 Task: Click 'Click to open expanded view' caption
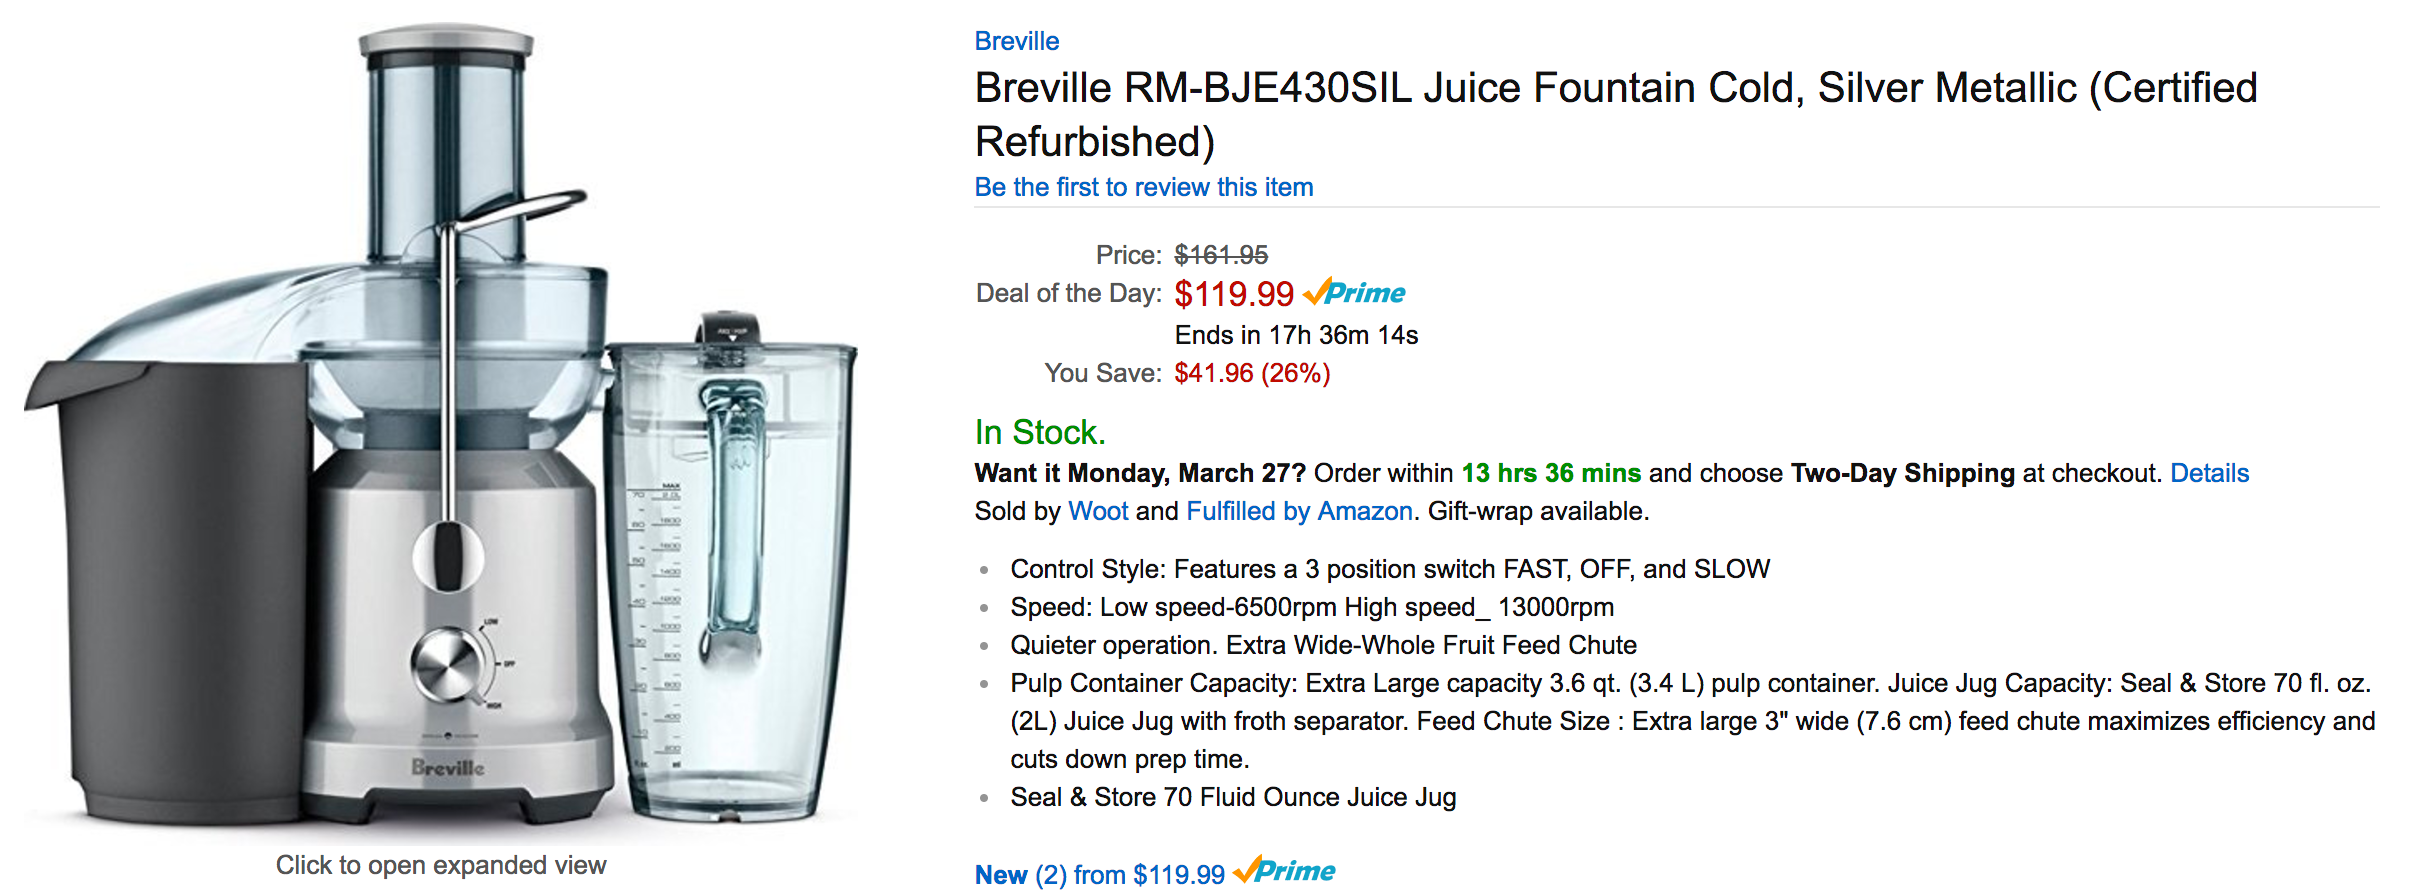441,865
